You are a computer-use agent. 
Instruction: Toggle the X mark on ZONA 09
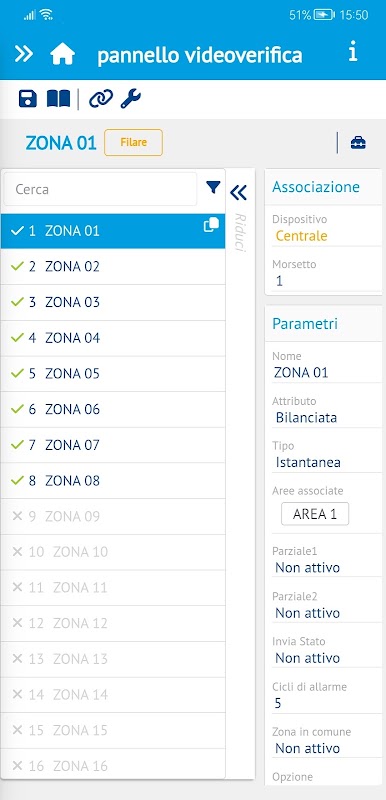pyautogui.click(x=17, y=516)
